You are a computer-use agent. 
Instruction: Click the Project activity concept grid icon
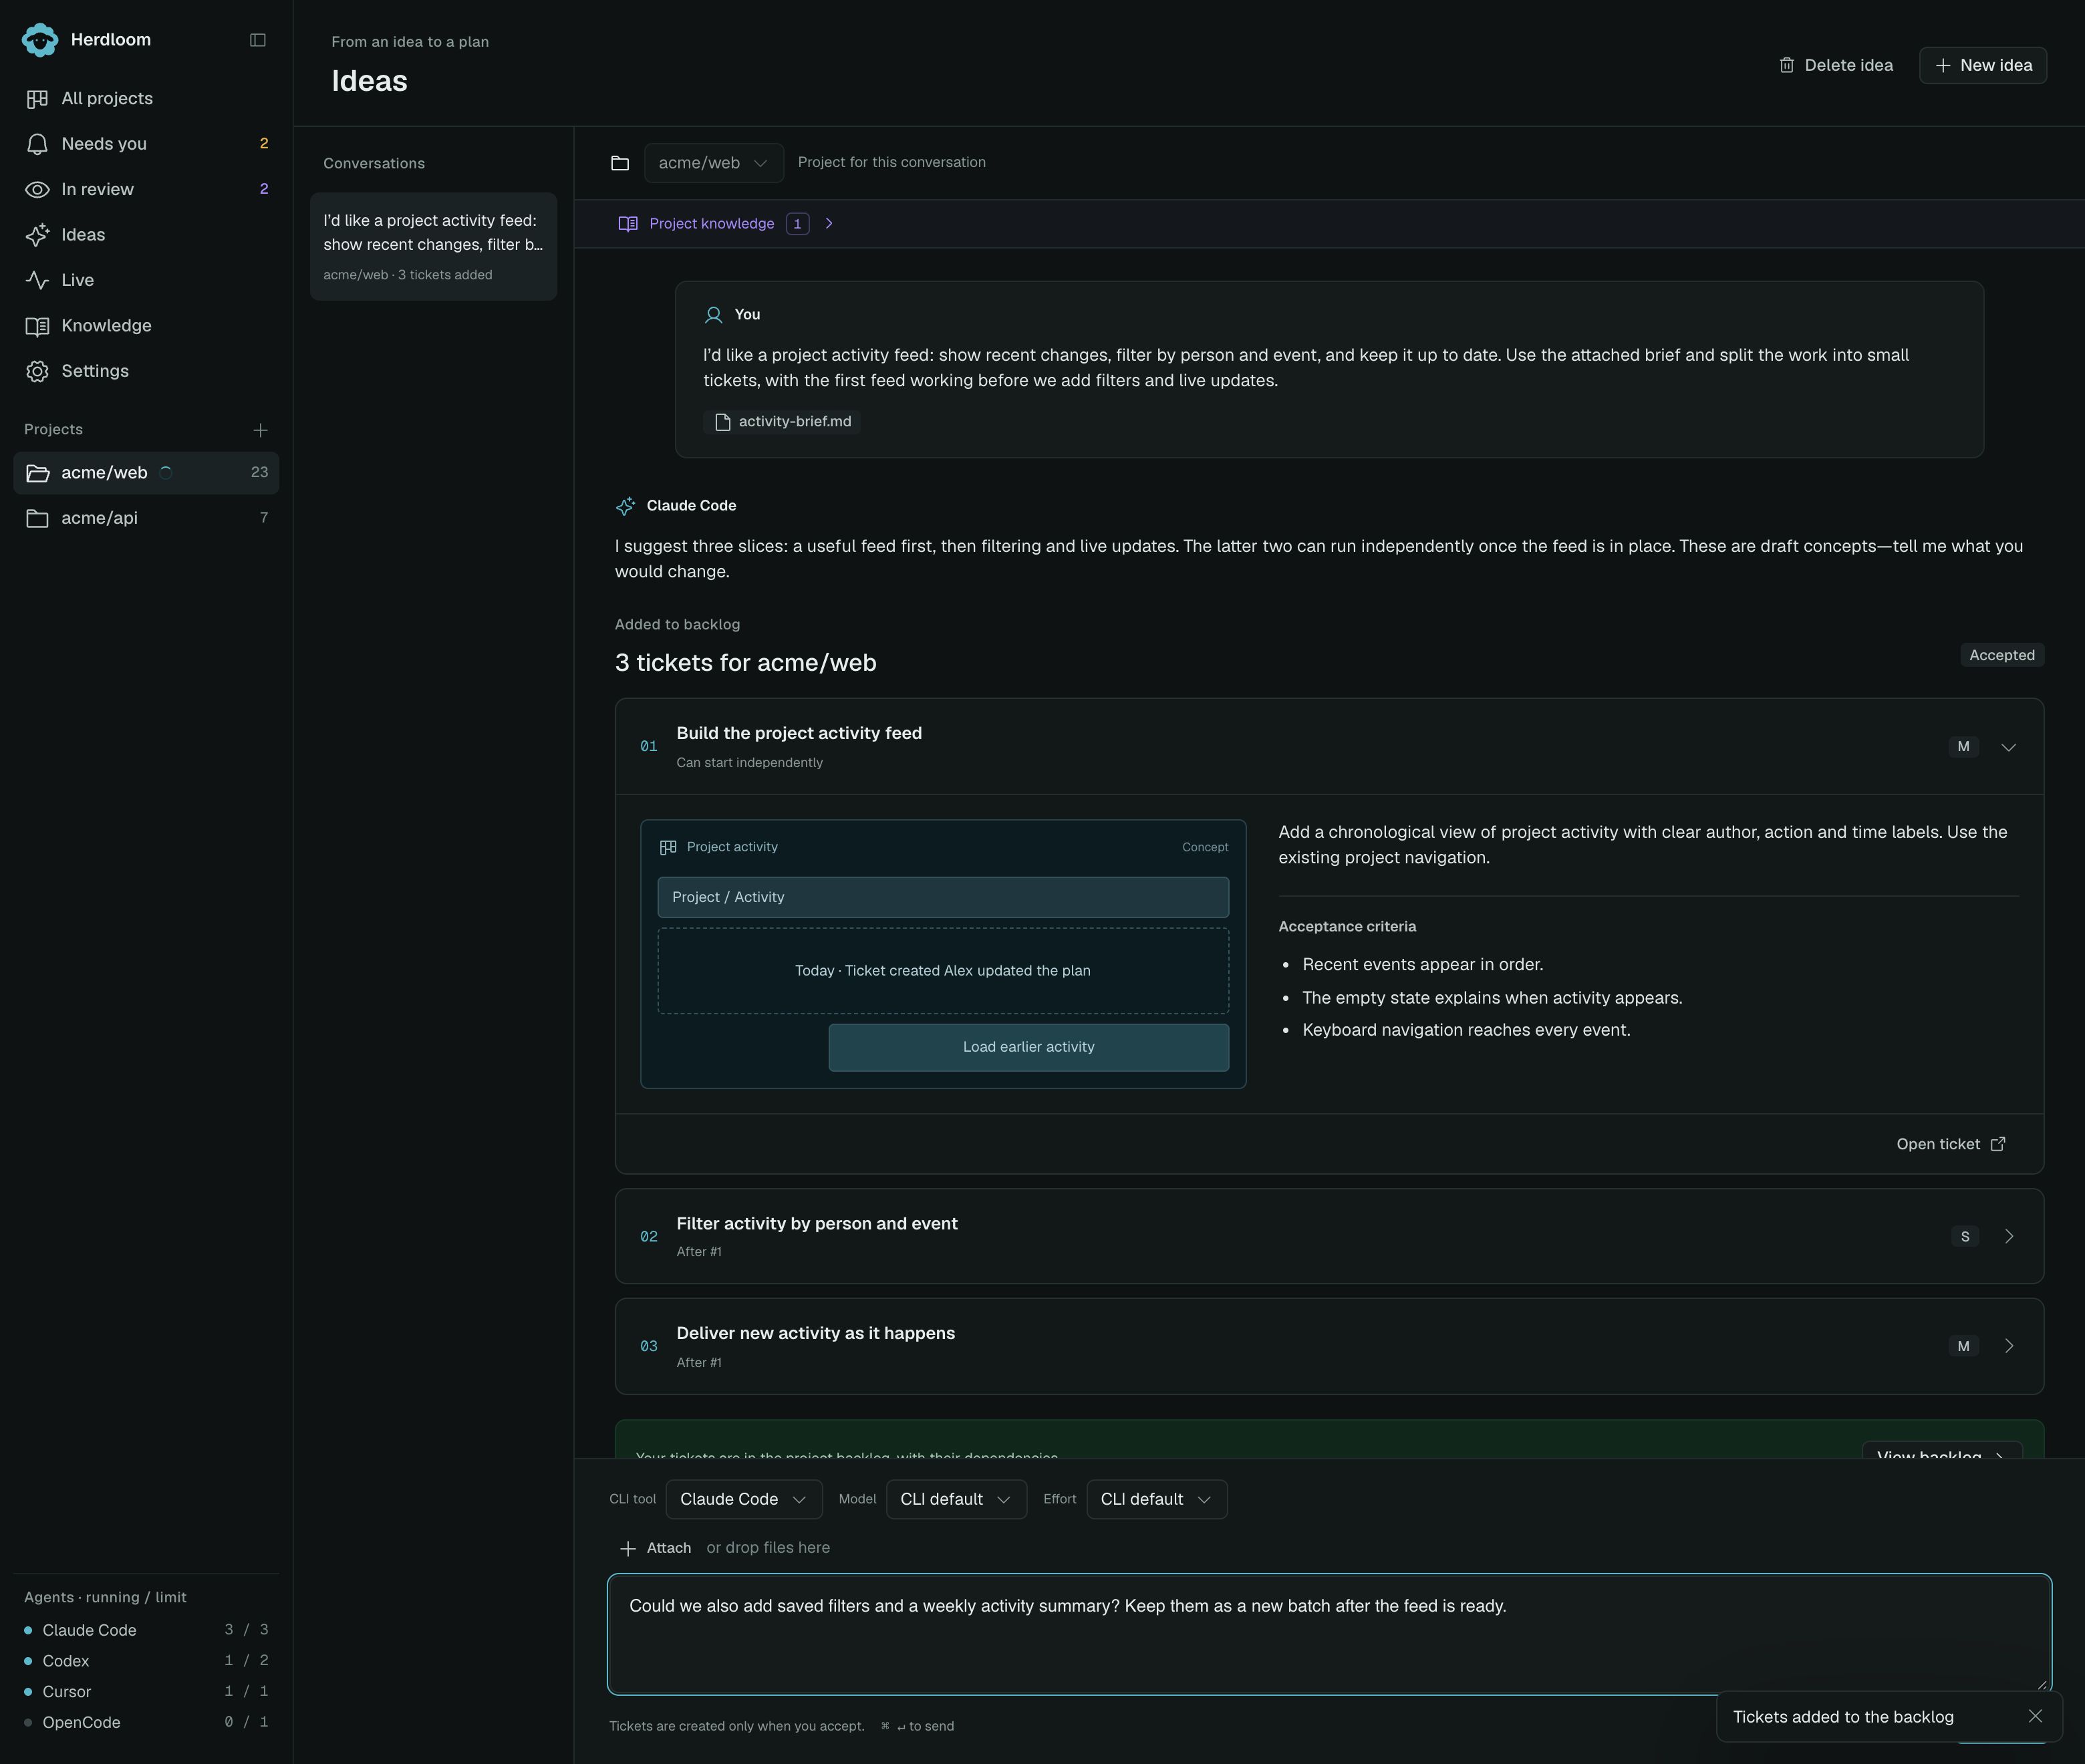pyautogui.click(x=668, y=847)
